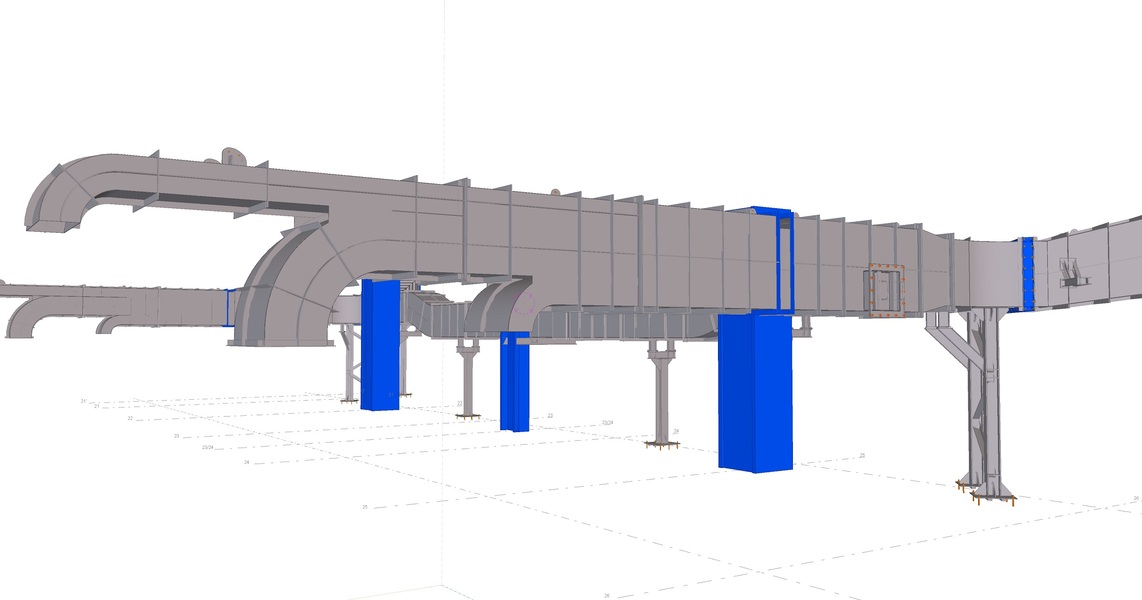Click the access door with orange bolts
This screenshot has height=600, width=1142.
click(x=886, y=289)
